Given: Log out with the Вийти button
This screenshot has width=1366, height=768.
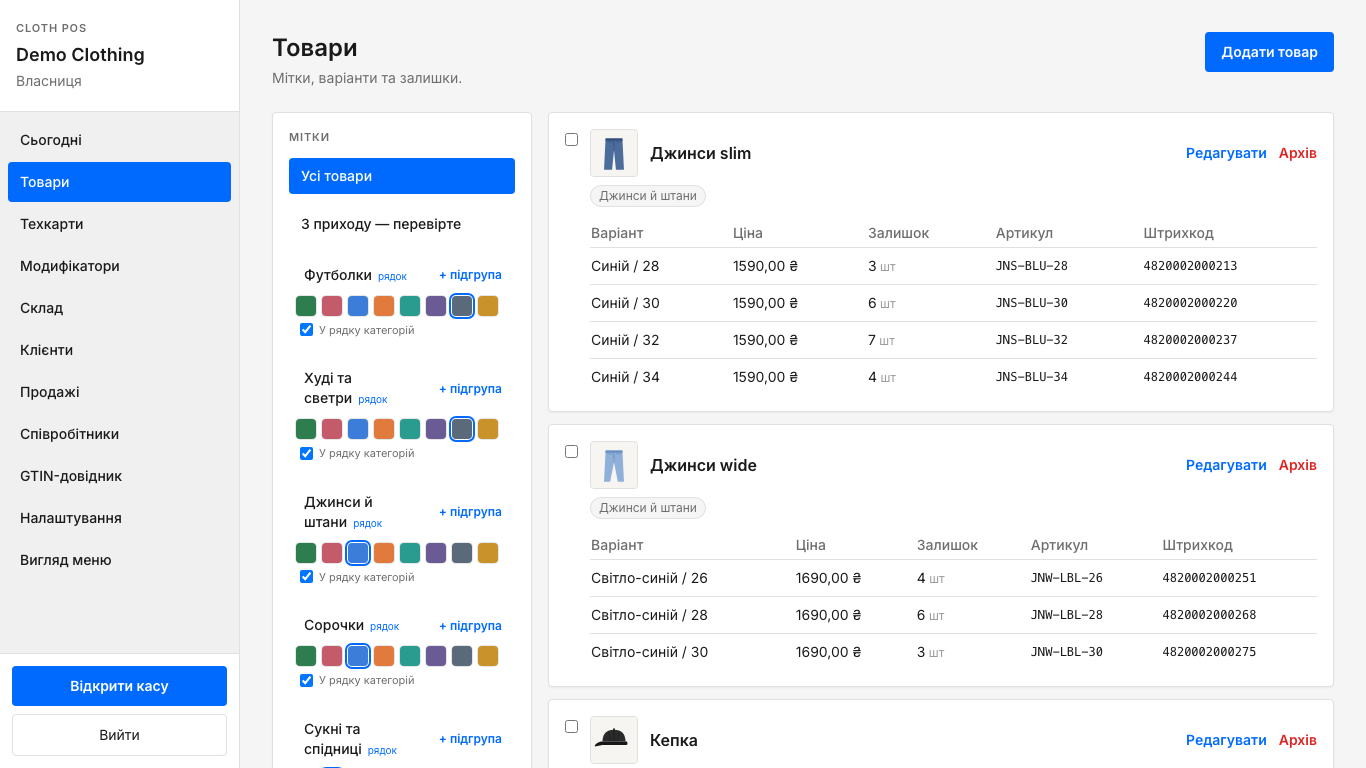Looking at the screenshot, I should (x=119, y=735).
